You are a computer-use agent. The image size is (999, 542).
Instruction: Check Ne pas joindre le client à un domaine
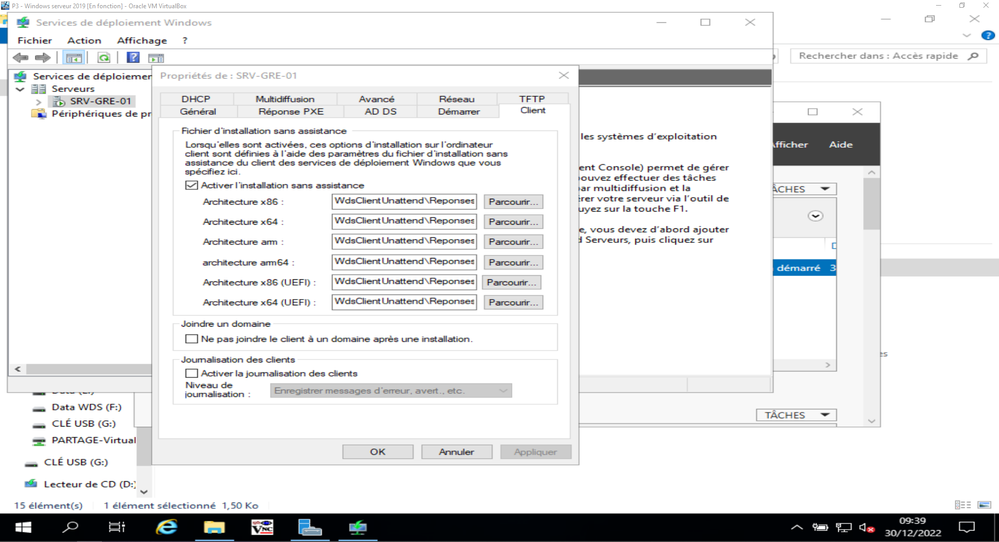191,339
